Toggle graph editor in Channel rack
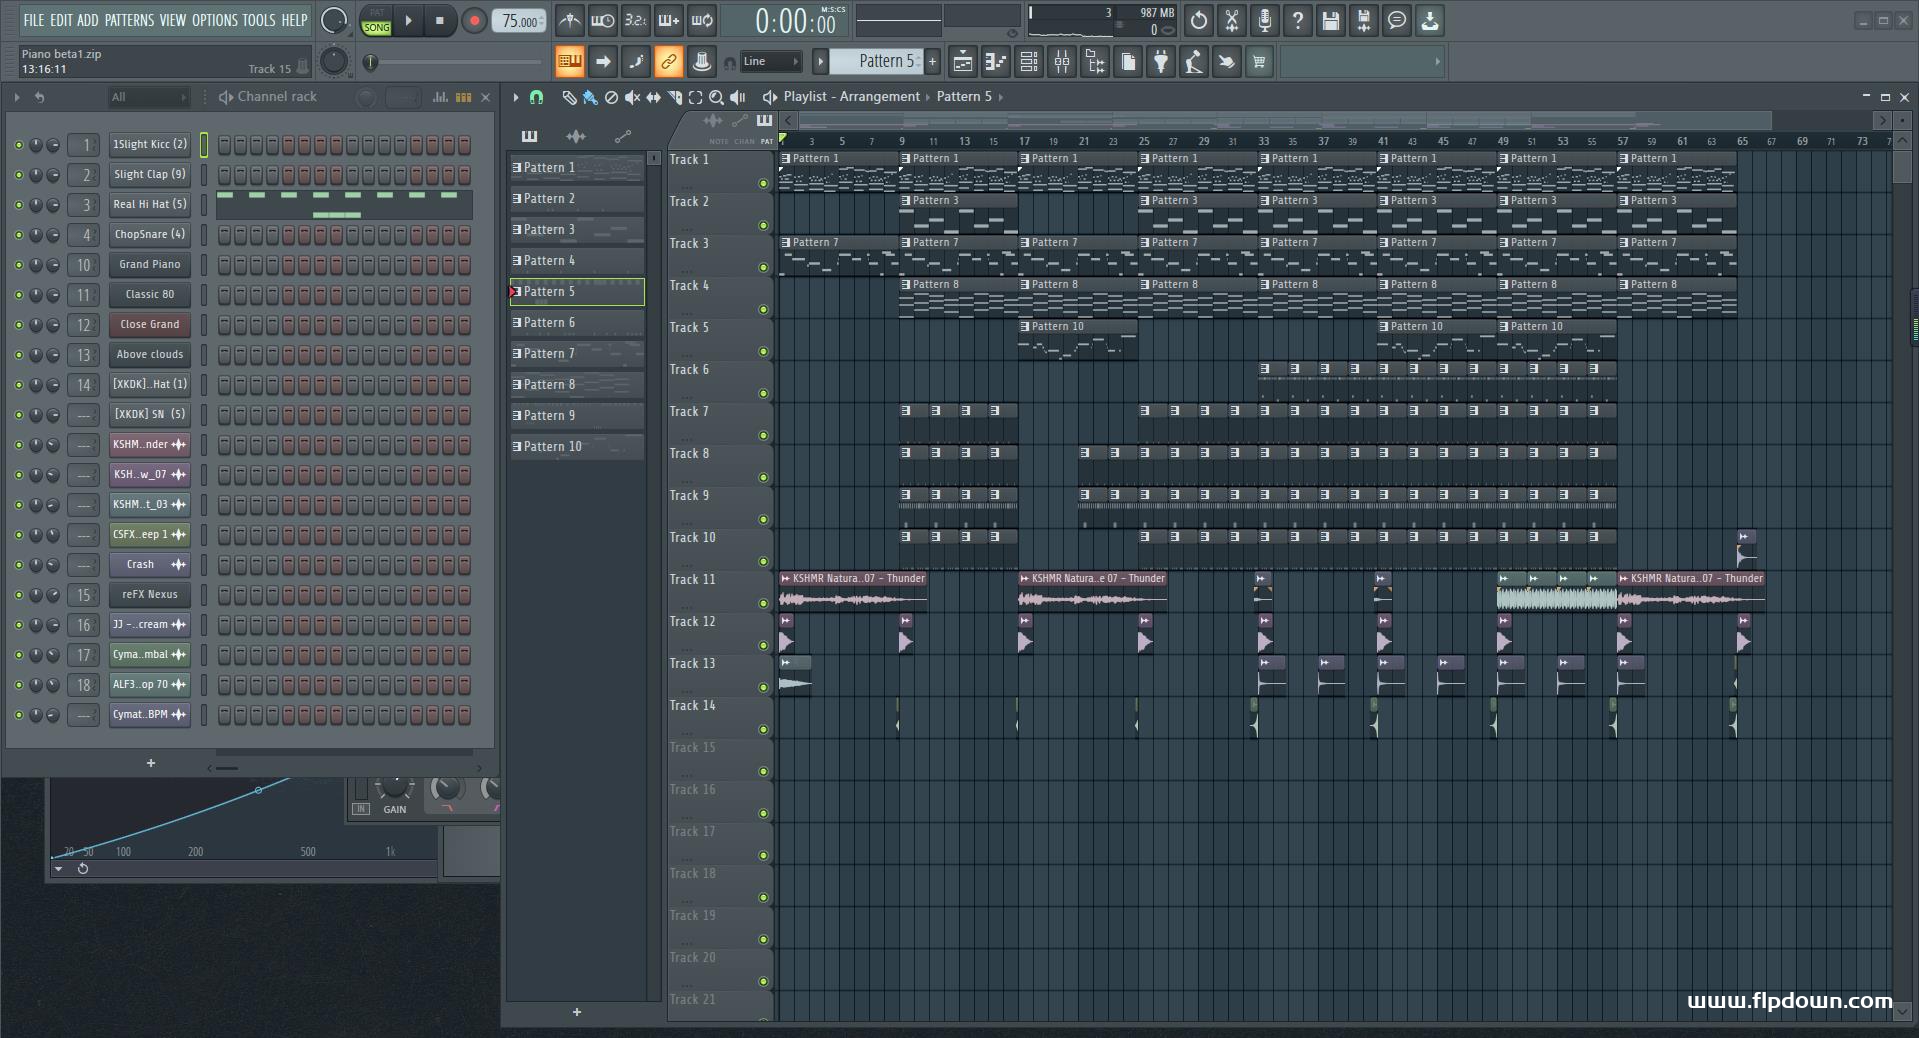1919x1038 pixels. (x=440, y=97)
